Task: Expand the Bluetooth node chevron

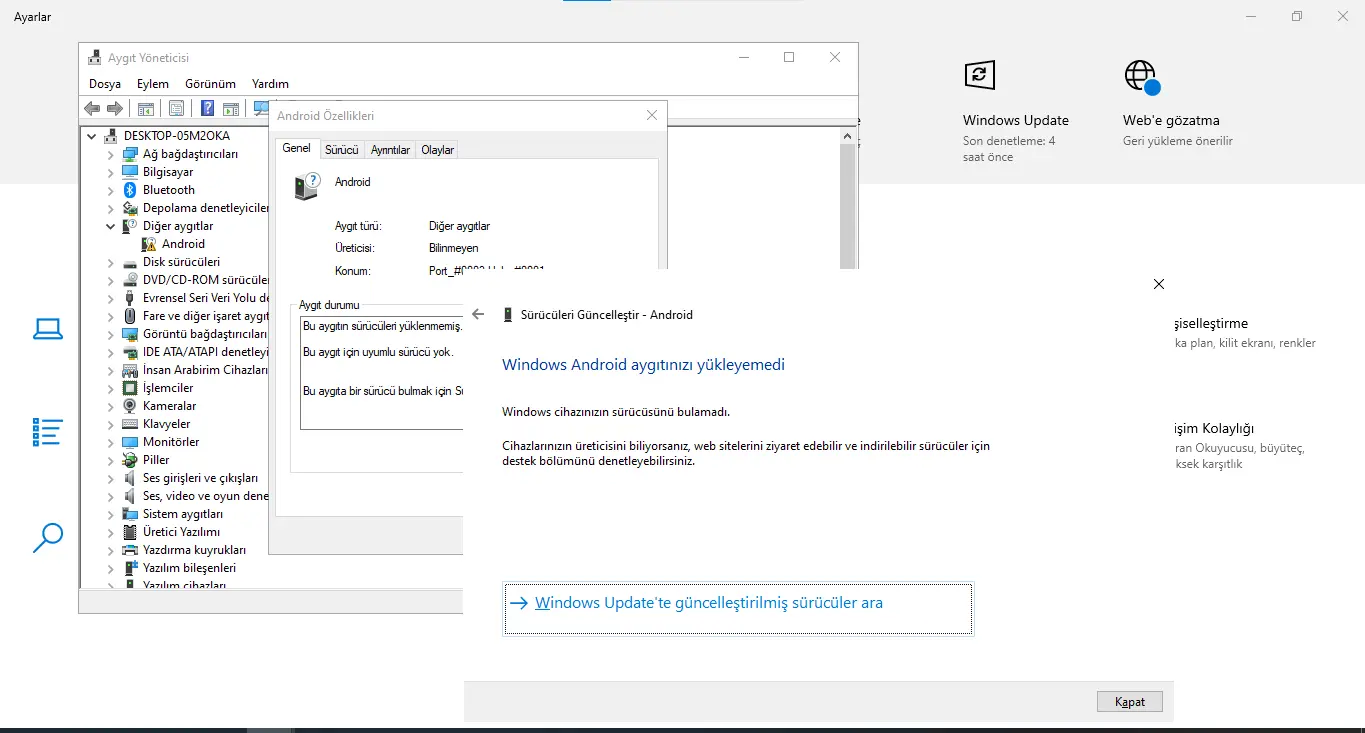Action: point(111,190)
